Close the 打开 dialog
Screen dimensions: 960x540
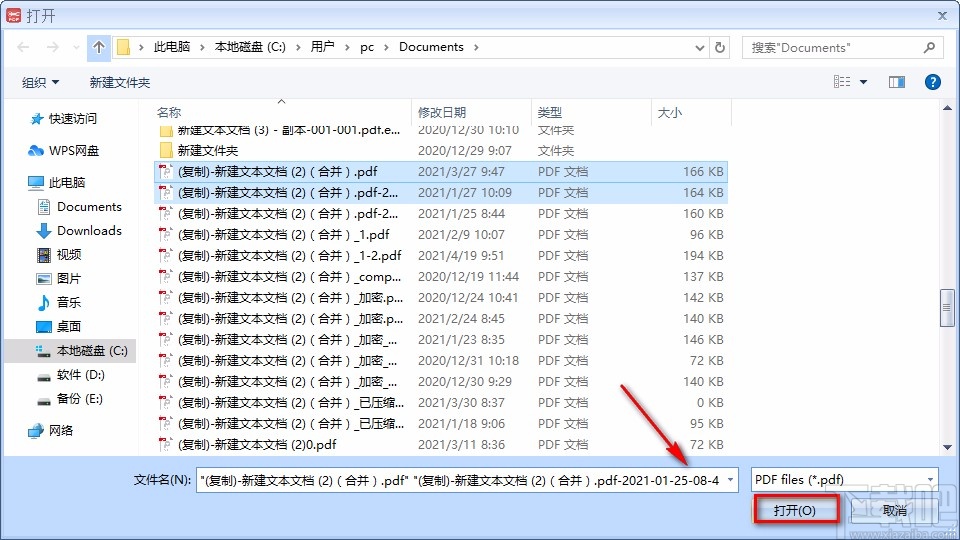coord(942,15)
